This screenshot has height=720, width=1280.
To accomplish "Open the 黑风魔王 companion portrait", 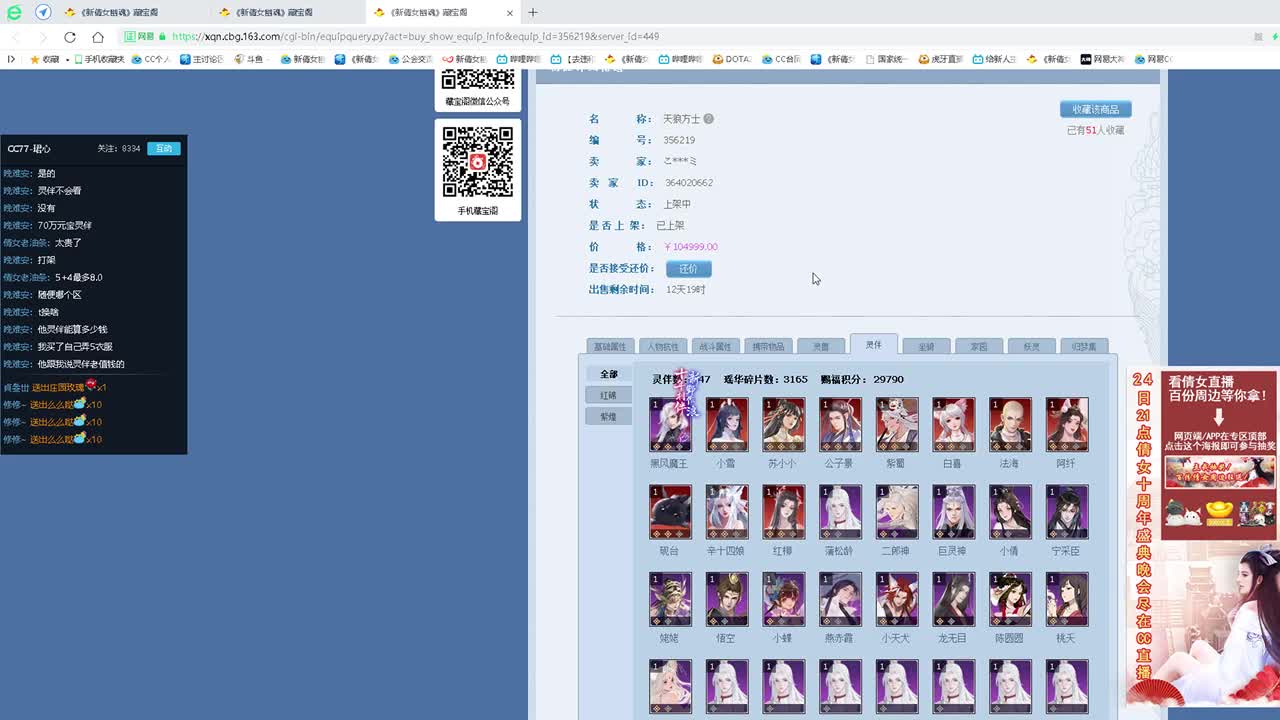I will (x=670, y=424).
